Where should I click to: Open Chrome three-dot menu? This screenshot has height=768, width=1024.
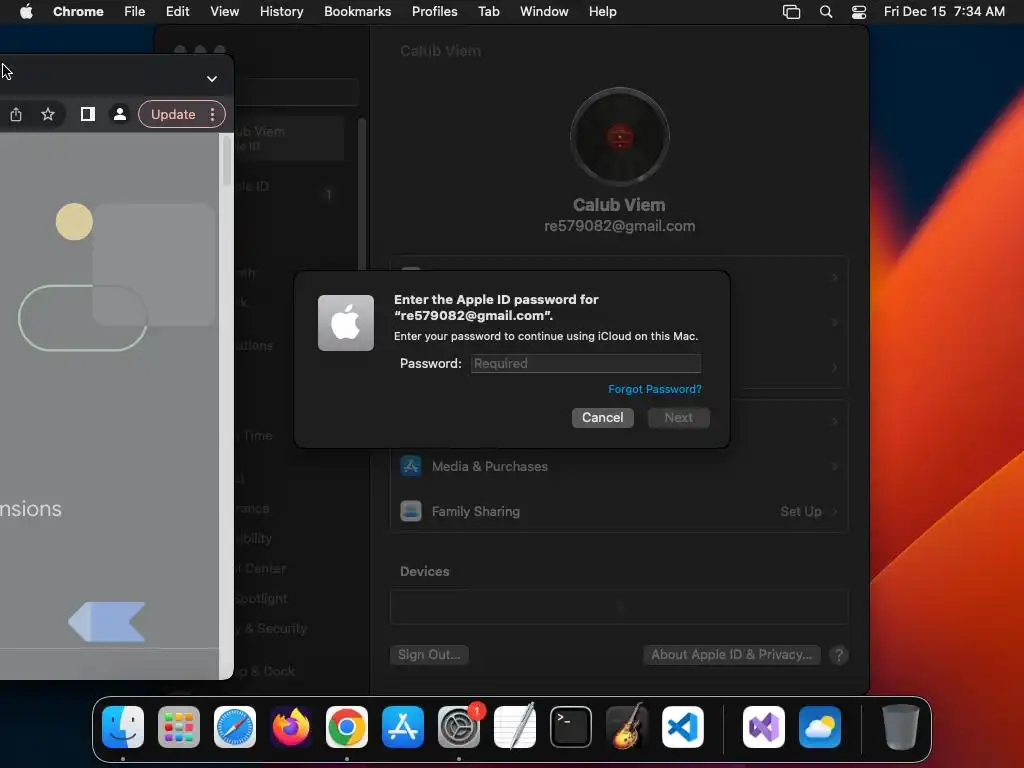click(212, 114)
